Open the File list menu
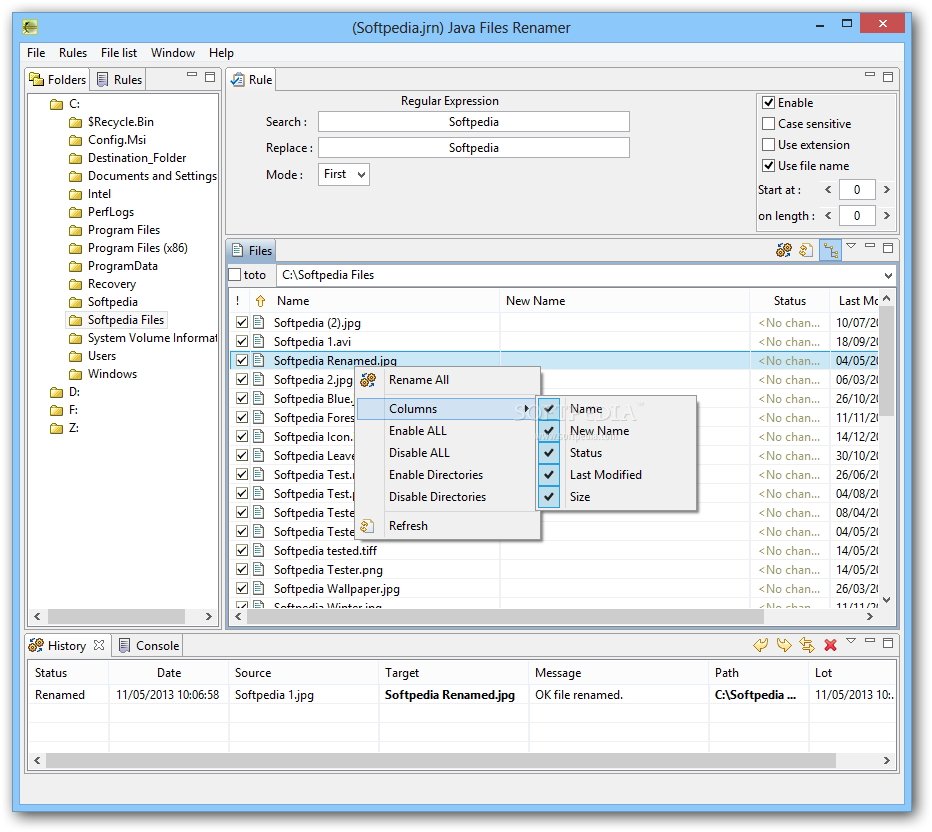Viewport: 932px width, 832px height. [119, 53]
